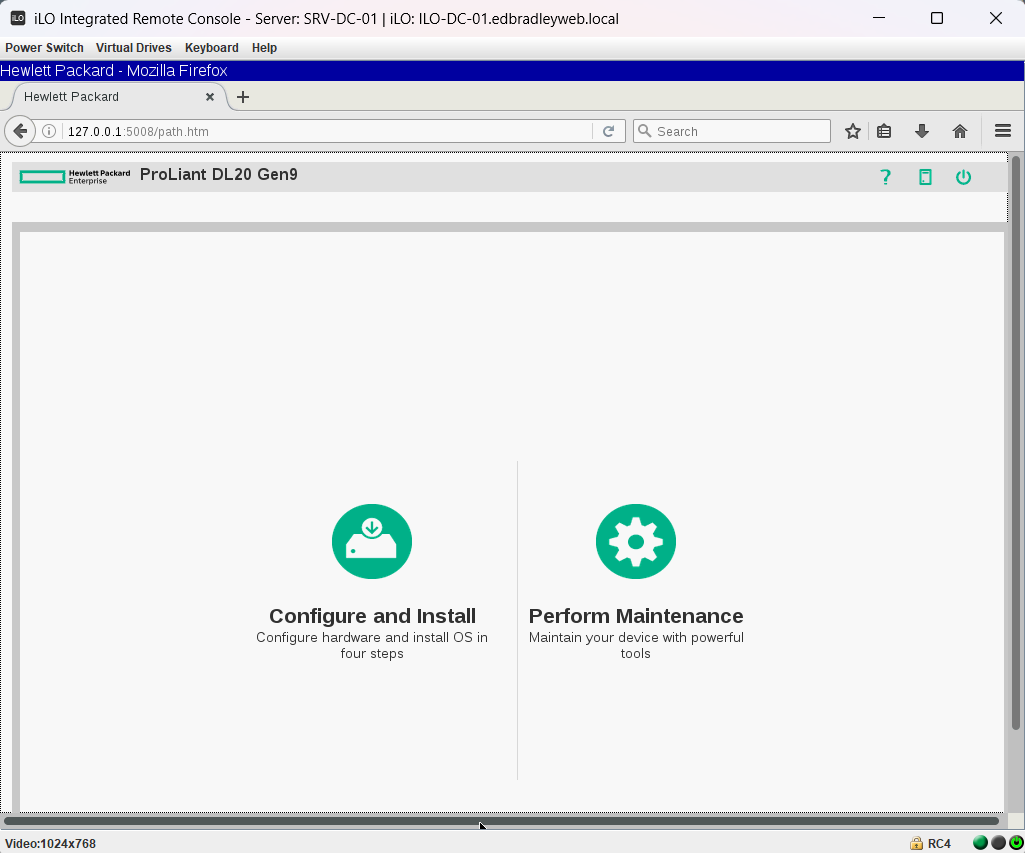The width and height of the screenshot is (1025, 853).
Task: Open Intelligent Provisioning help via question mark icon
Action: click(885, 177)
